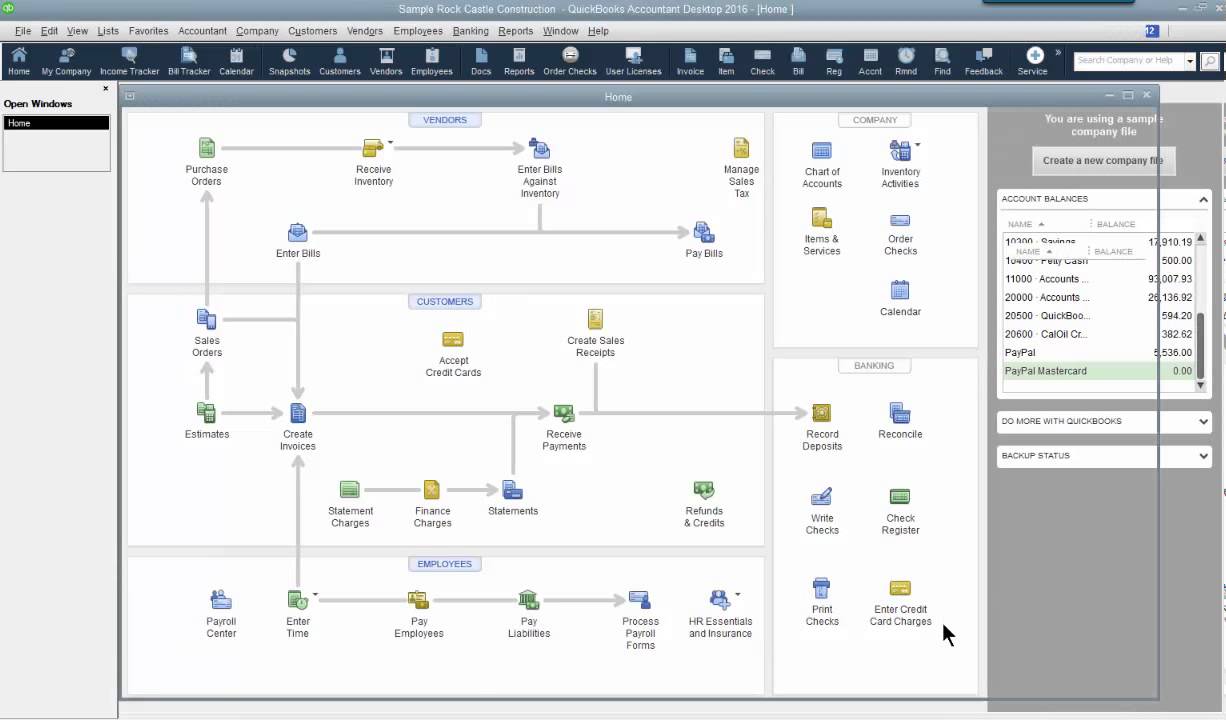The image size is (1226, 720).
Task: Expand Do More With QuickBooks section
Action: pyautogui.click(x=1203, y=421)
